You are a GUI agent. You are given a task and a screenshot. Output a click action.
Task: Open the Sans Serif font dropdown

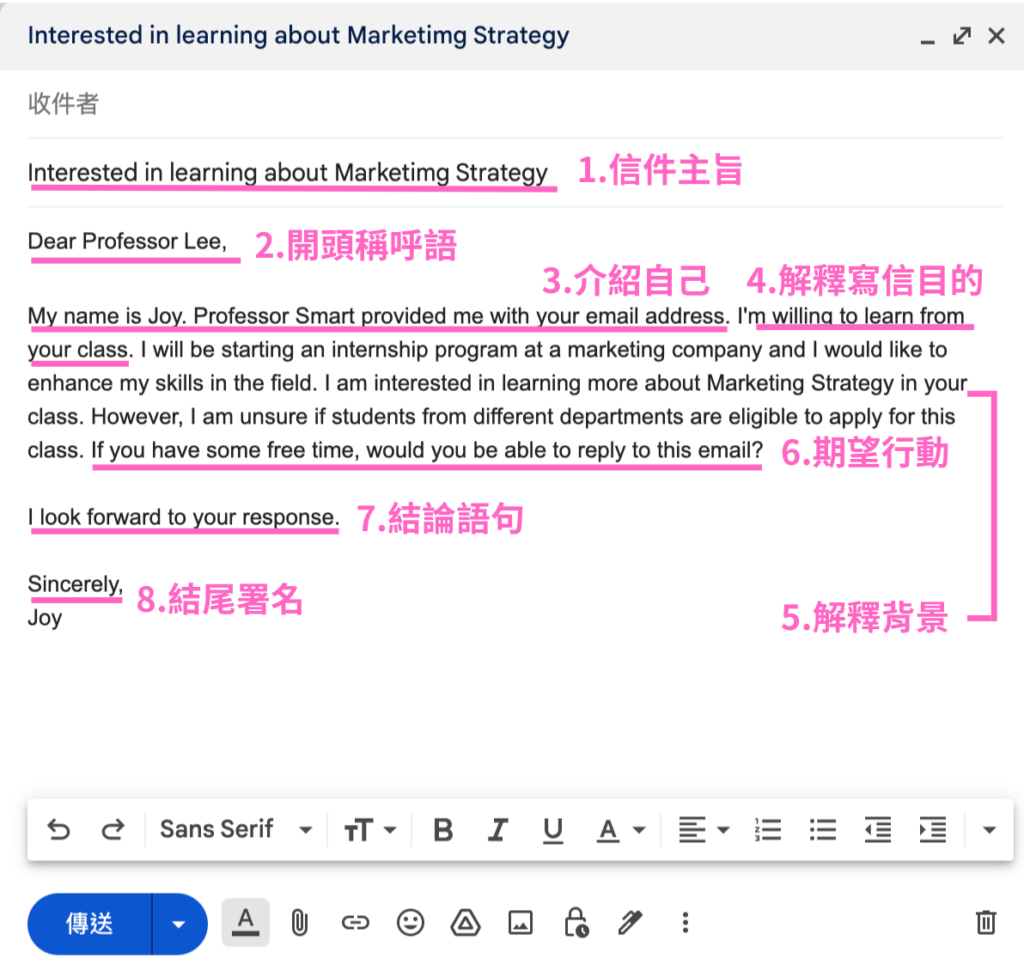click(x=235, y=829)
